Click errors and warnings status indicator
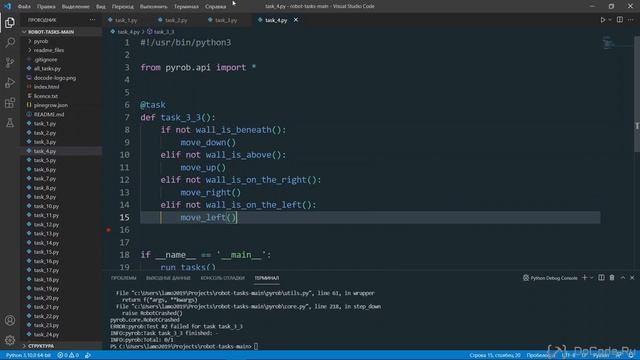Screen dimensions: 640x360 click(68, 355)
